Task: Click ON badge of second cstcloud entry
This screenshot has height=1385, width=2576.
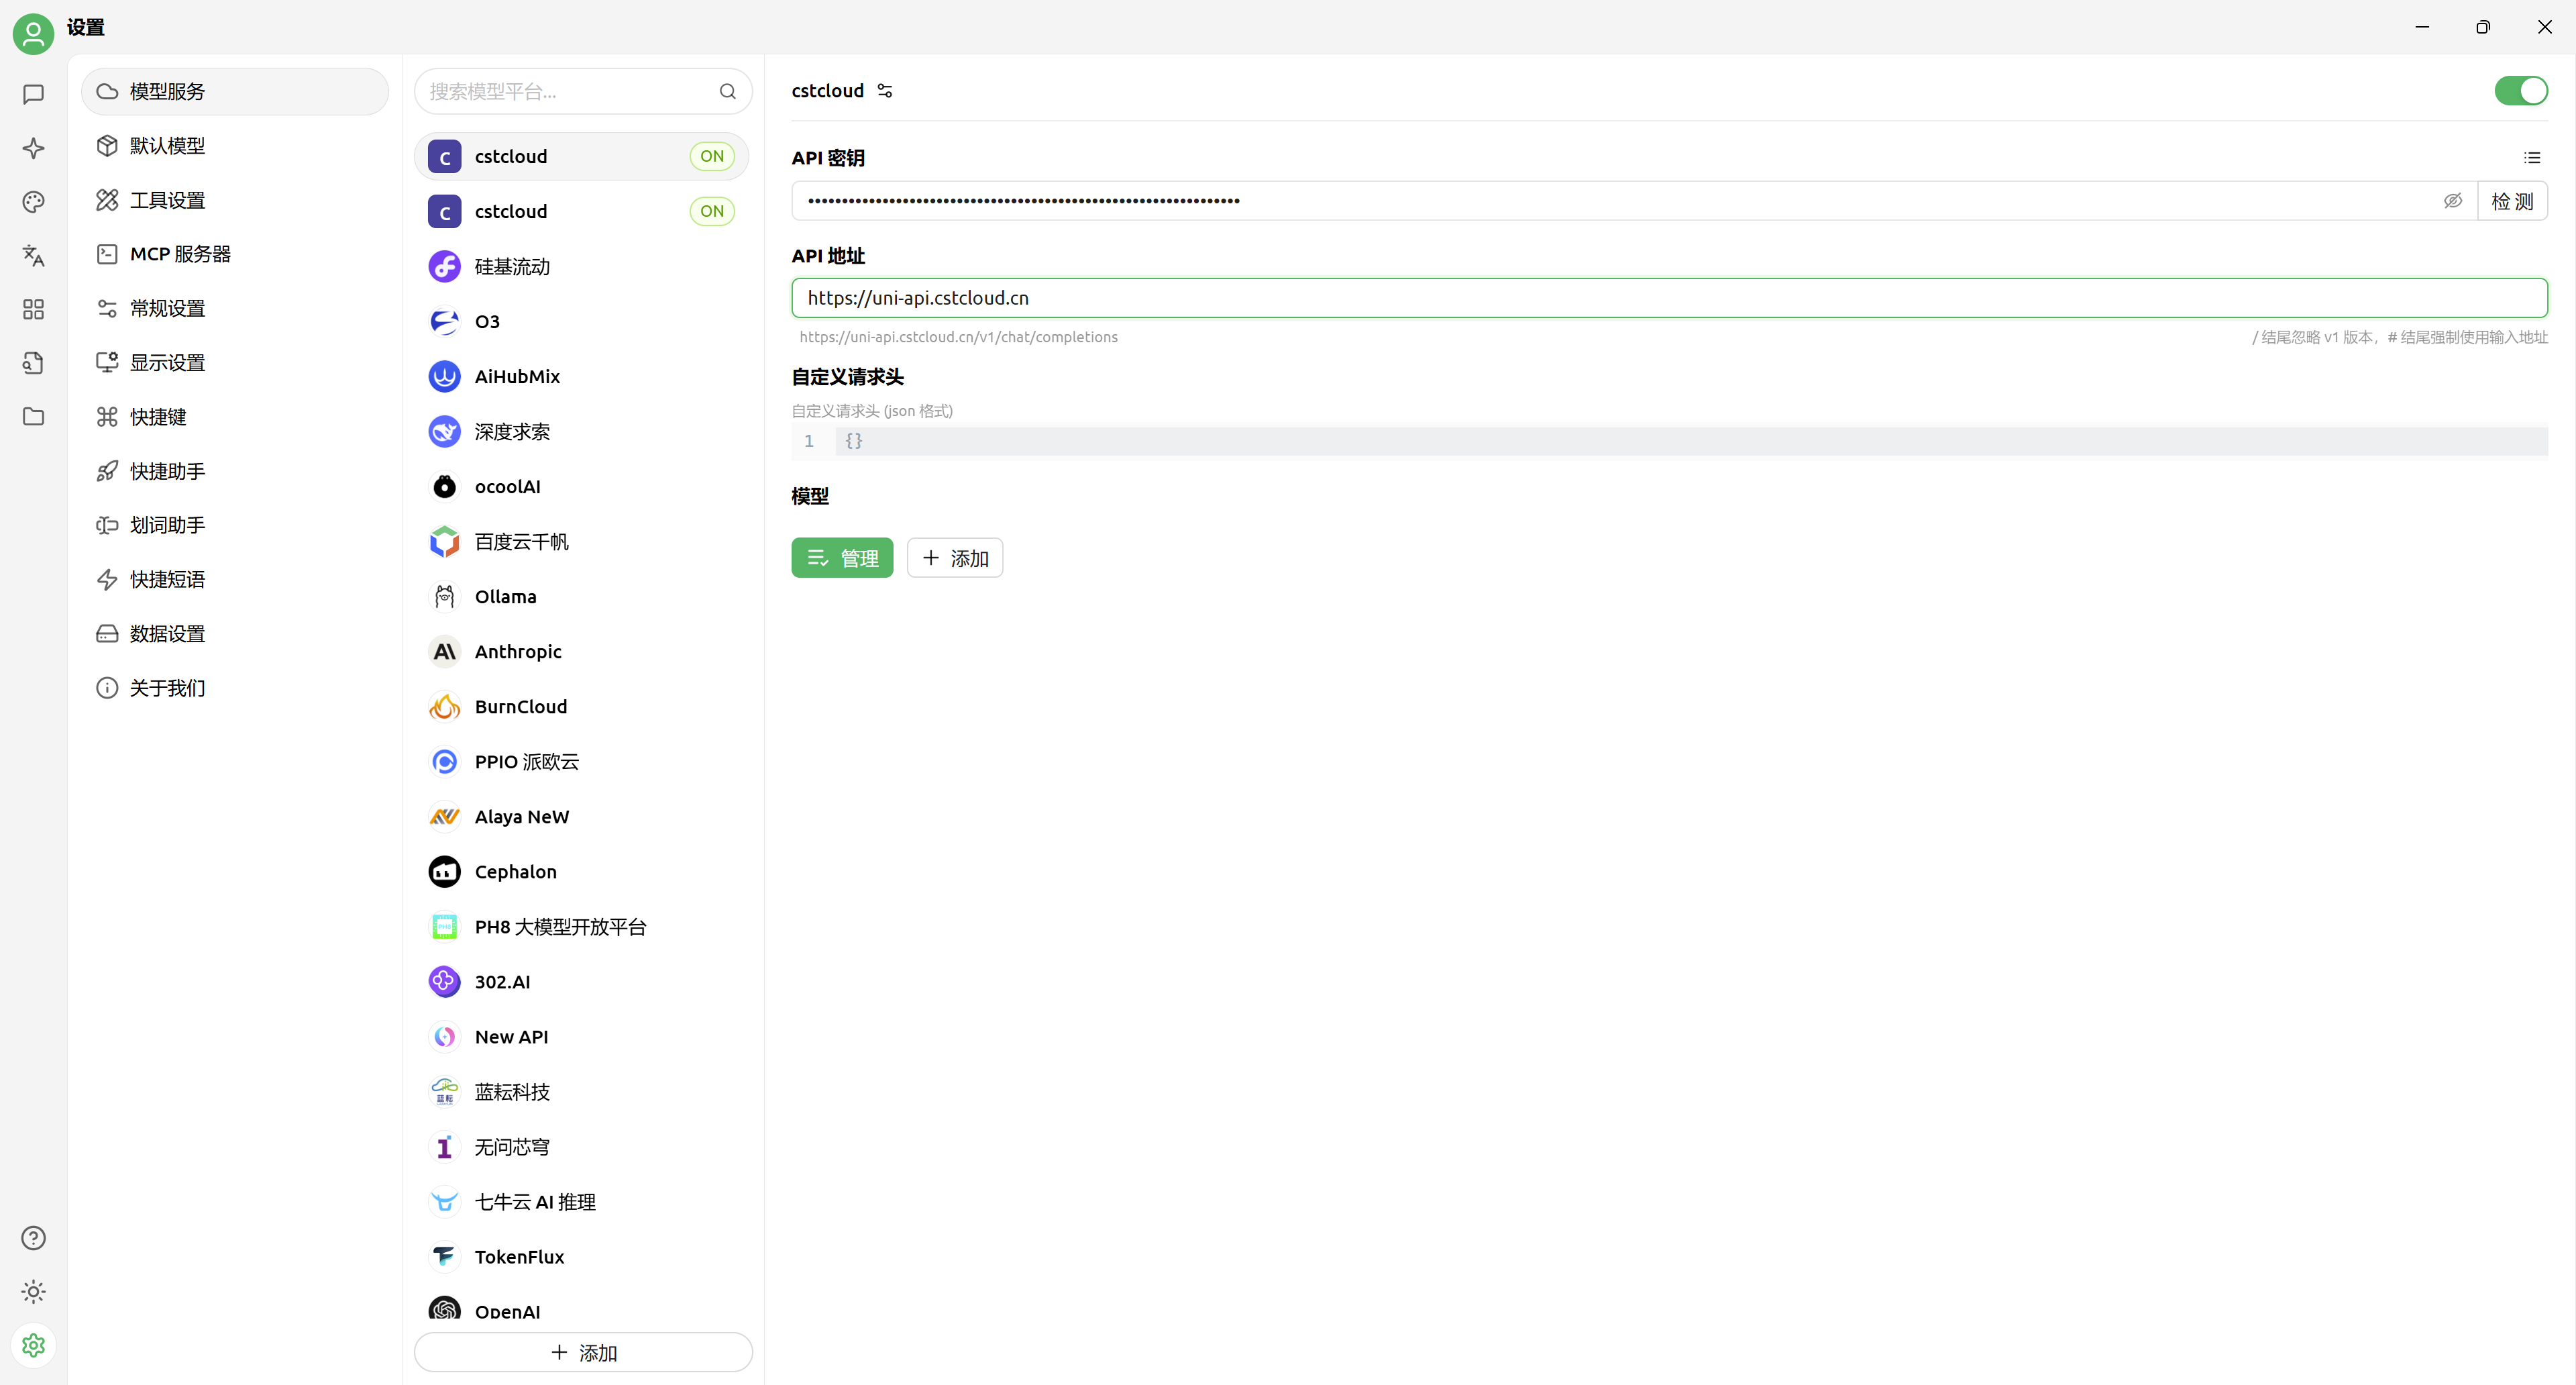Action: click(x=711, y=211)
